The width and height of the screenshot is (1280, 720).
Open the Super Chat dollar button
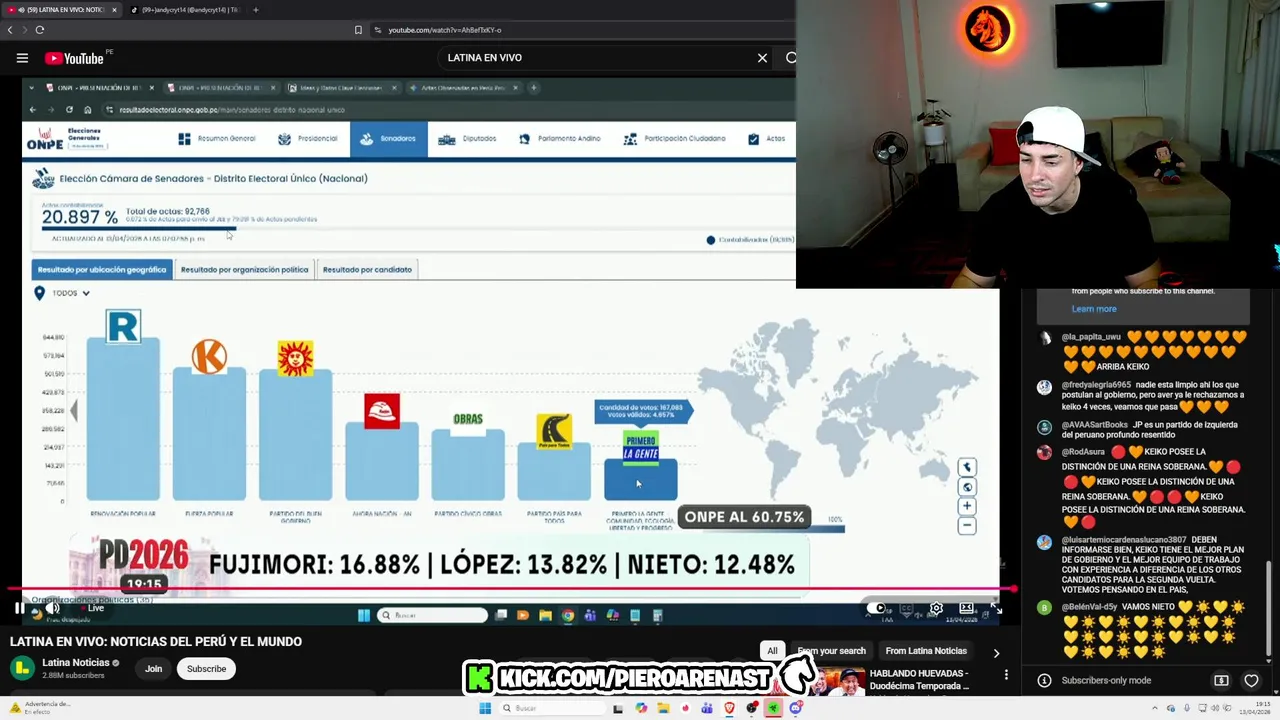click(1221, 680)
